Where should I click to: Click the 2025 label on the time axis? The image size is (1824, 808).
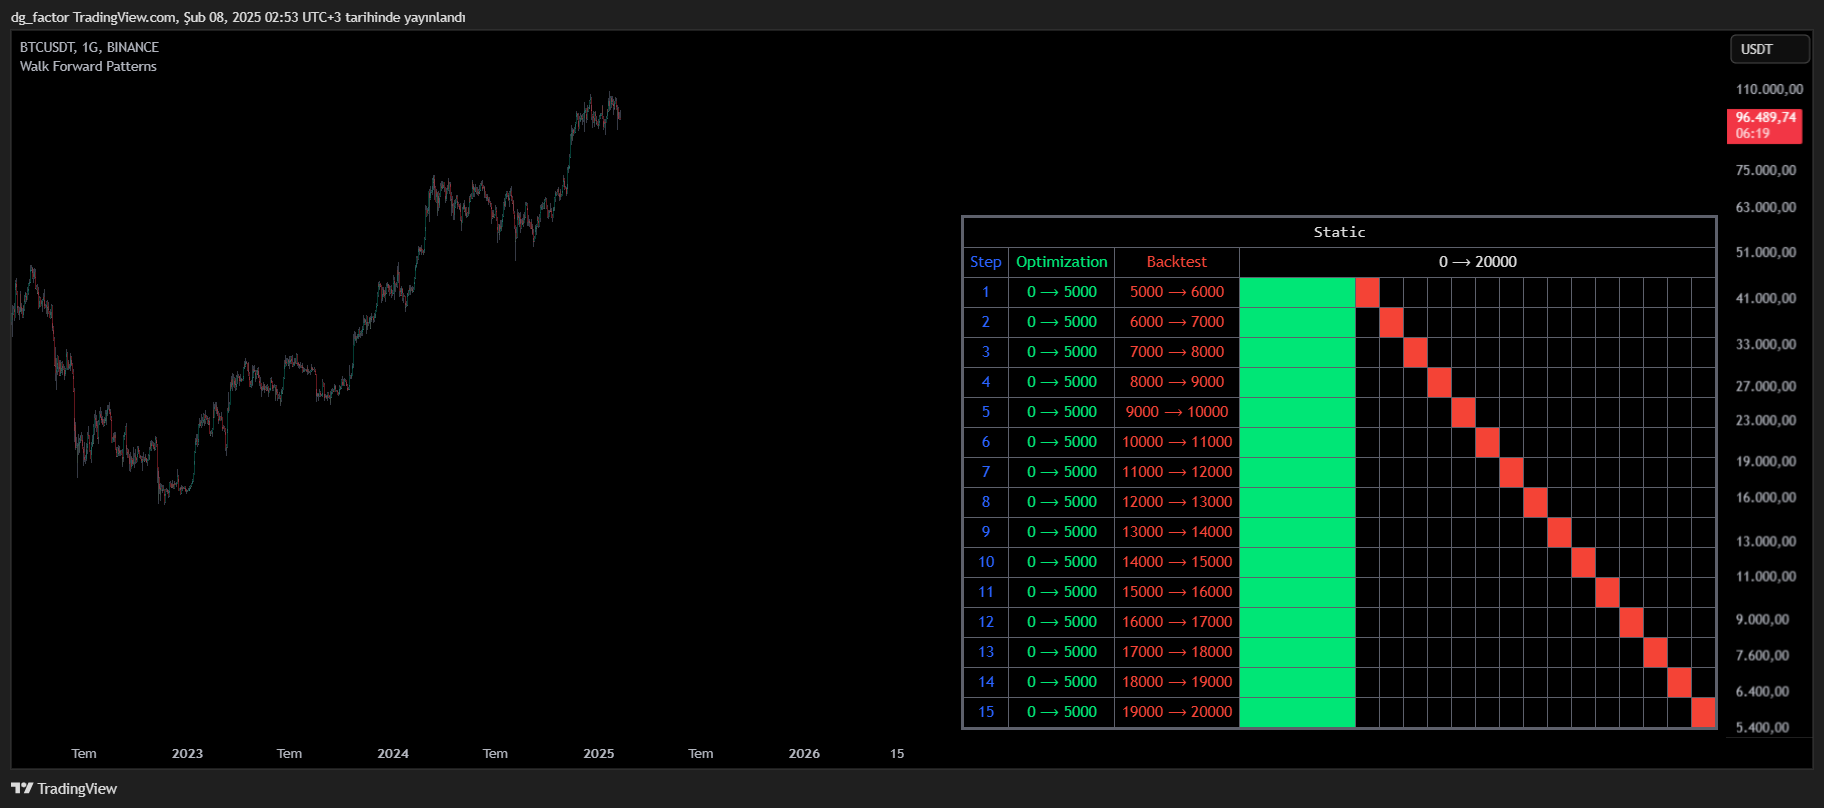[599, 754]
